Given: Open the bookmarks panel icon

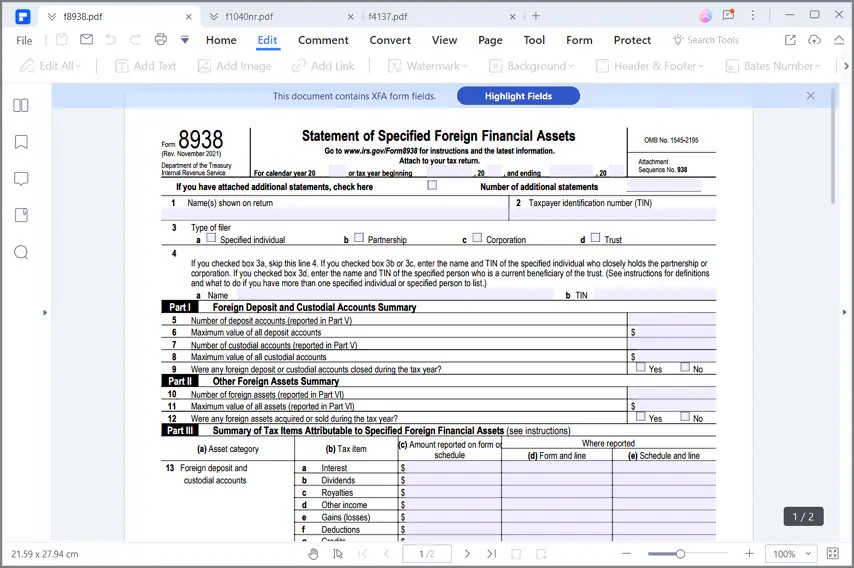Looking at the screenshot, I should click(20, 142).
